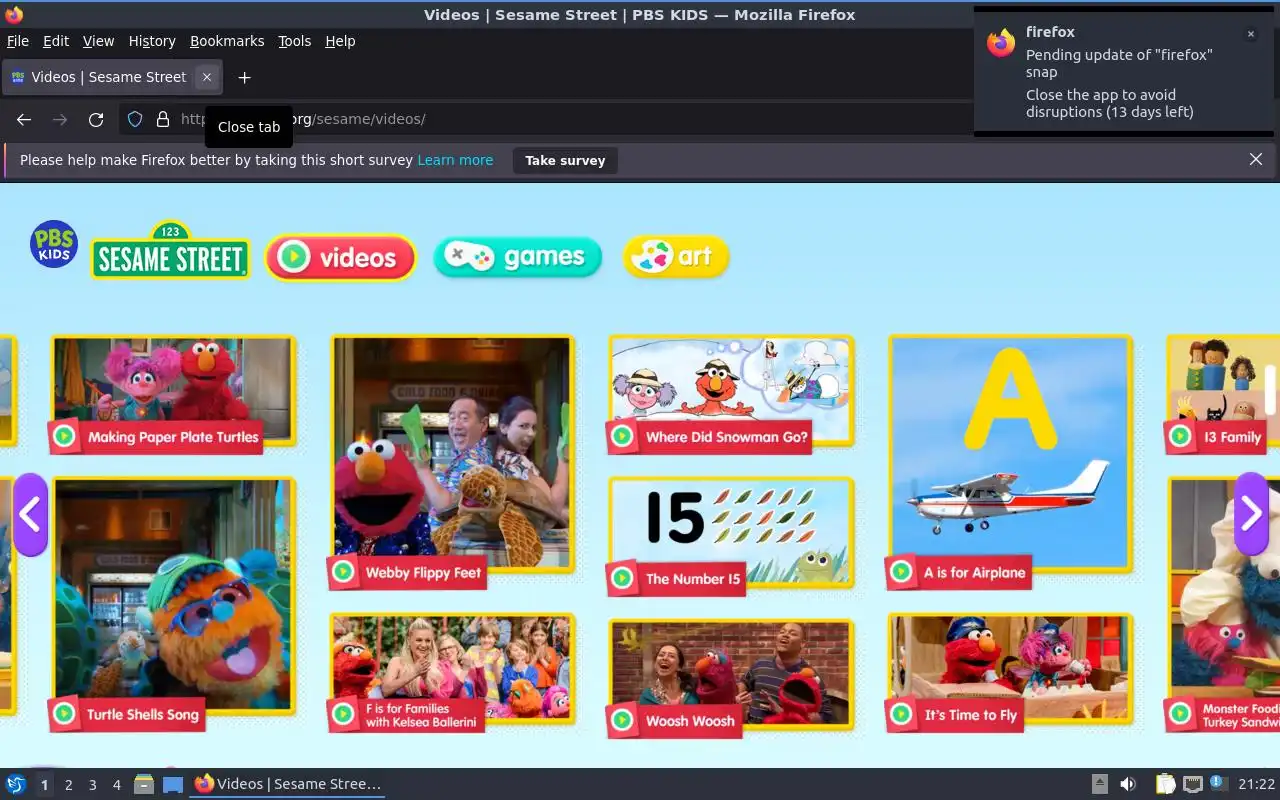The width and height of the screenshot is (1280, 800).
Task: Open Webby Flippy Feet video thumbnail
Action: tap(453, 456)
